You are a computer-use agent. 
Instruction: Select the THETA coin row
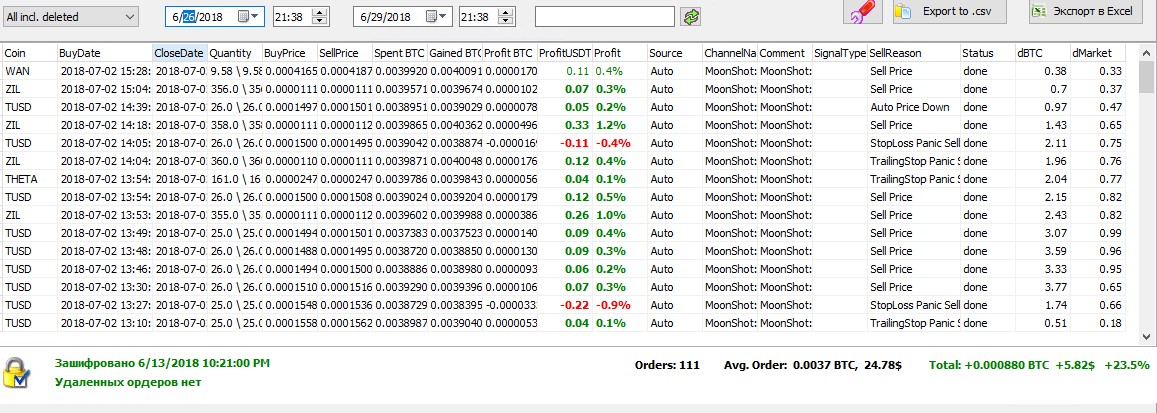[564, 179]
